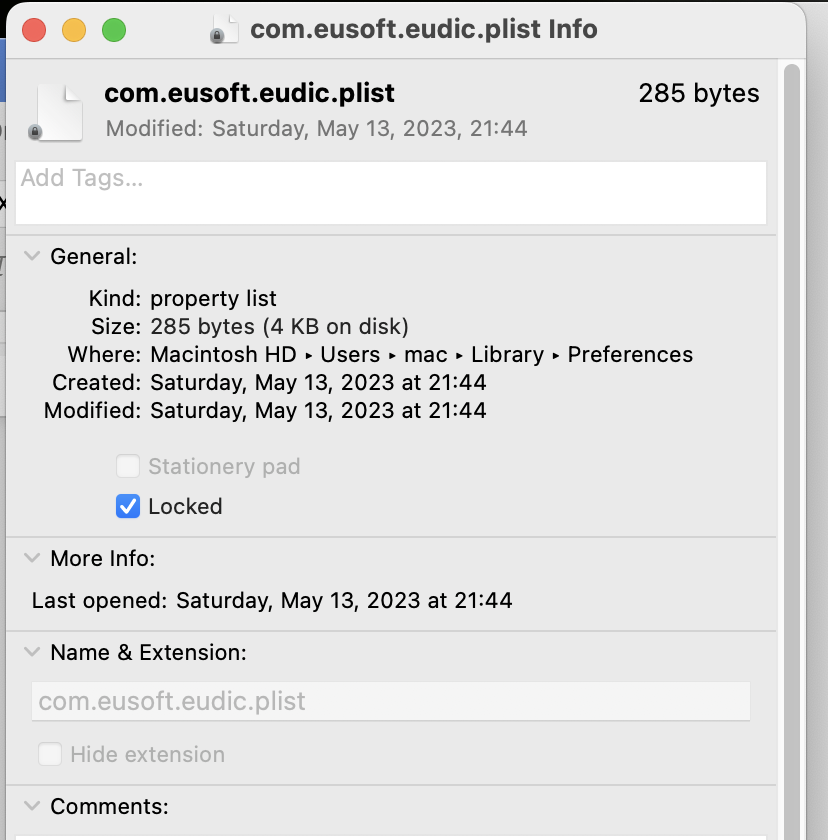Image resolution: width=828 pixels, height=840 pixels.
Task: Click the Where path Macintosh HD text
Action: point(223,355)
